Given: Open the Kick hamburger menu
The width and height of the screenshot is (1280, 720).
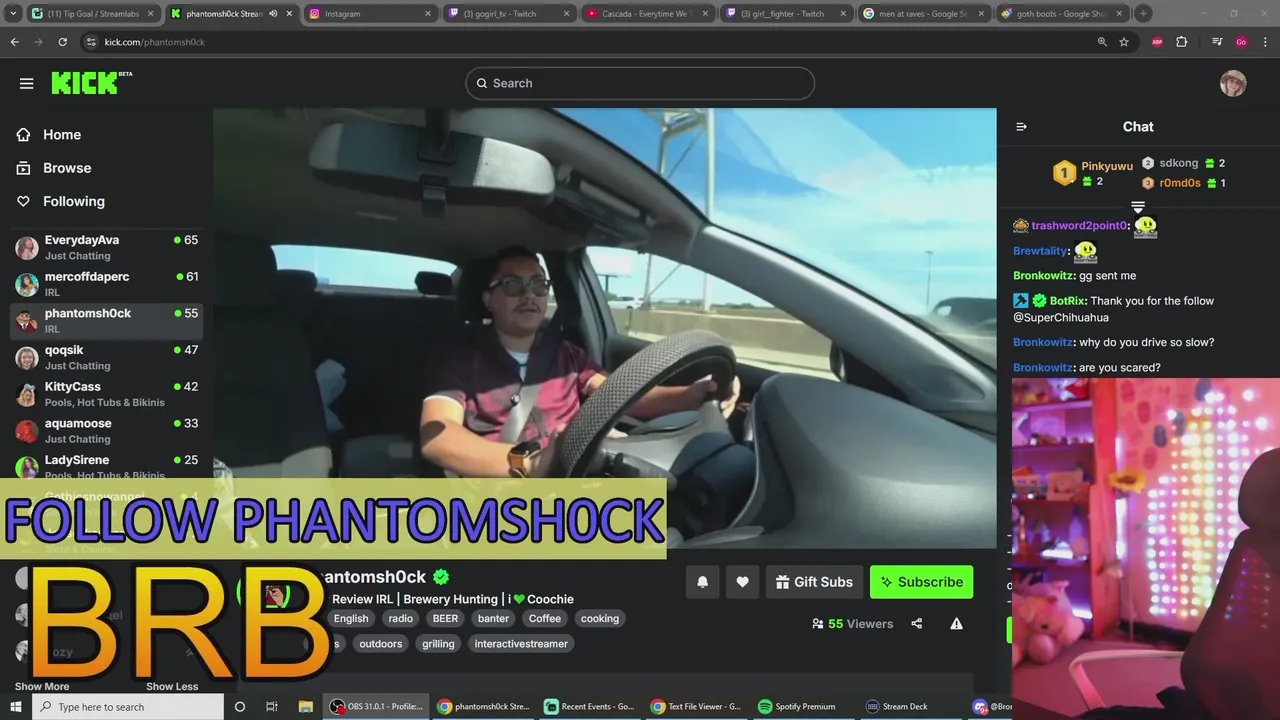Looking at the screenshot, I should (27, 84).
